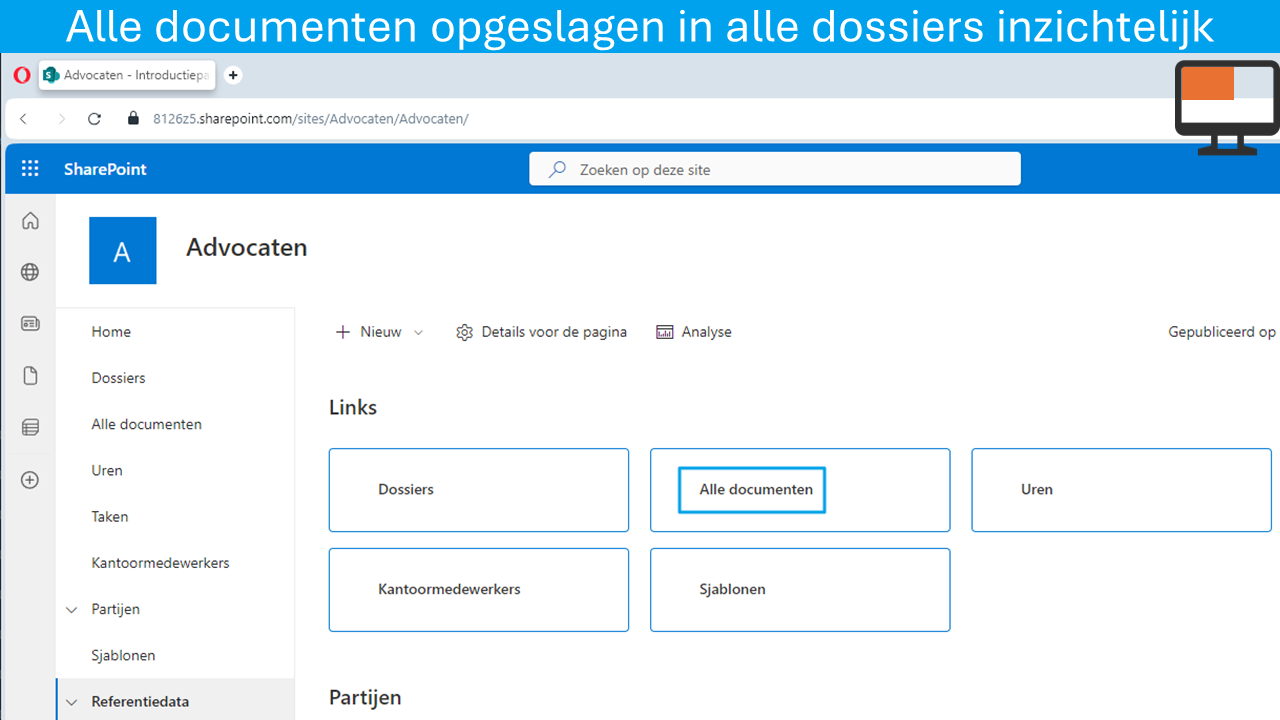This screenshot has width=1280, height=720.
Task: Click the Advocaten site logo tile
Action: pos(122,251)
